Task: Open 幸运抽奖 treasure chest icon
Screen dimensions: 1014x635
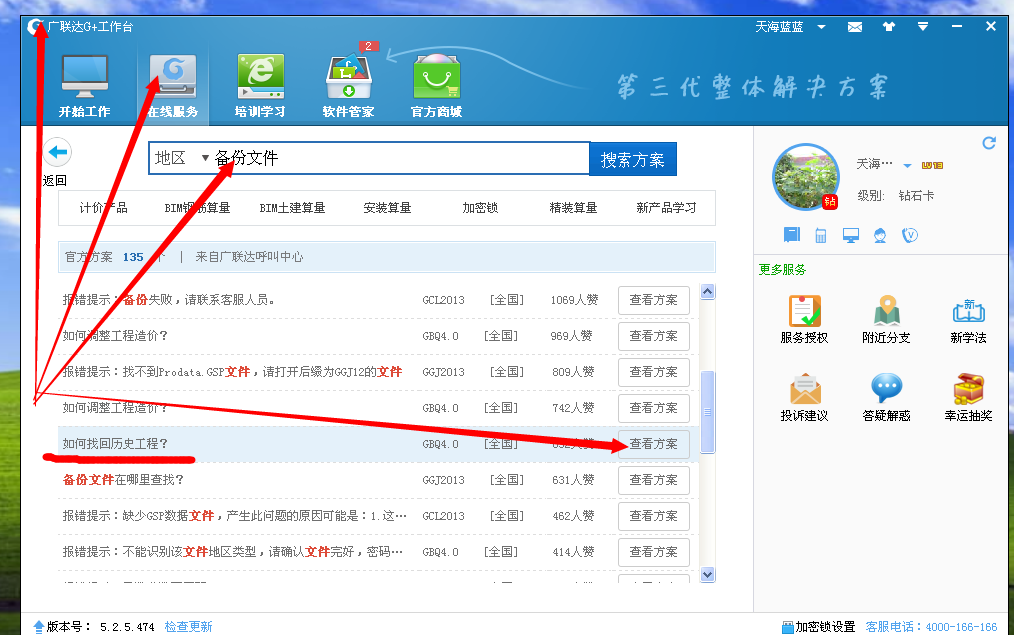Action: pos(968,389)
